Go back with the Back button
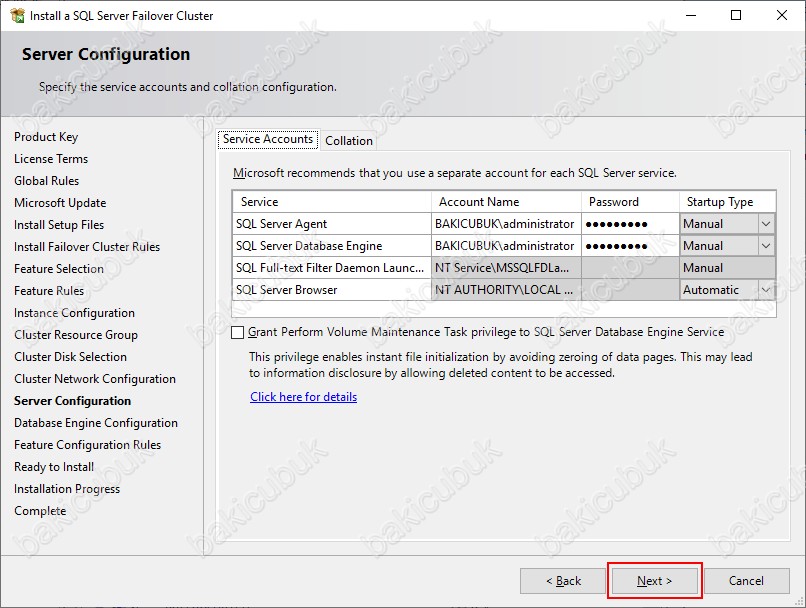 tap(563, 581)
